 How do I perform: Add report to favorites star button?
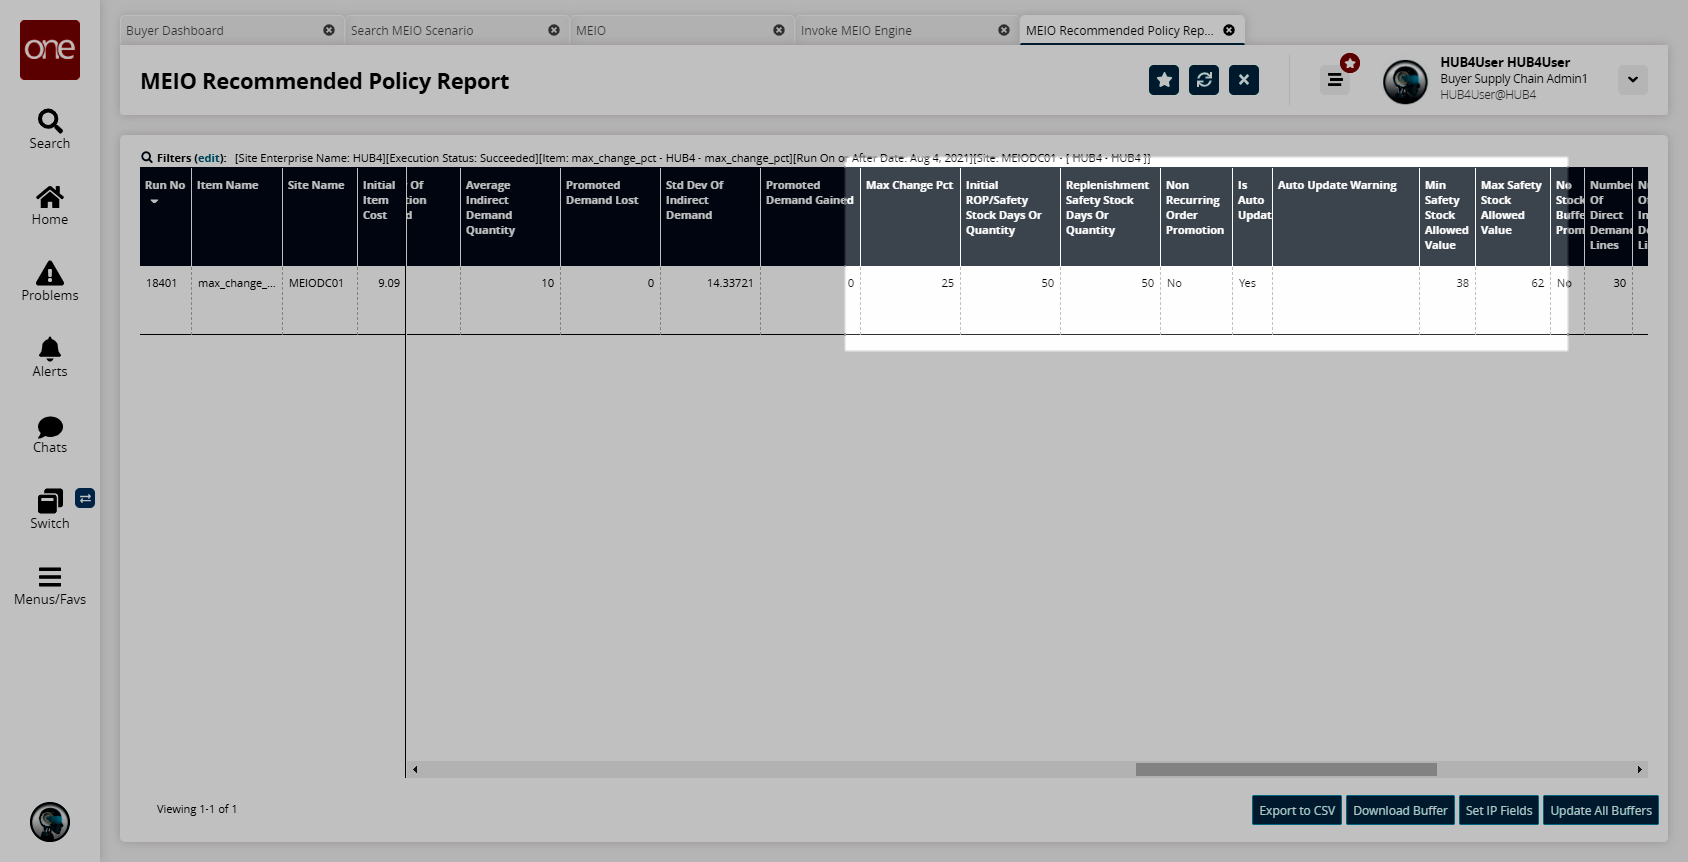(x=1164, y=80)
